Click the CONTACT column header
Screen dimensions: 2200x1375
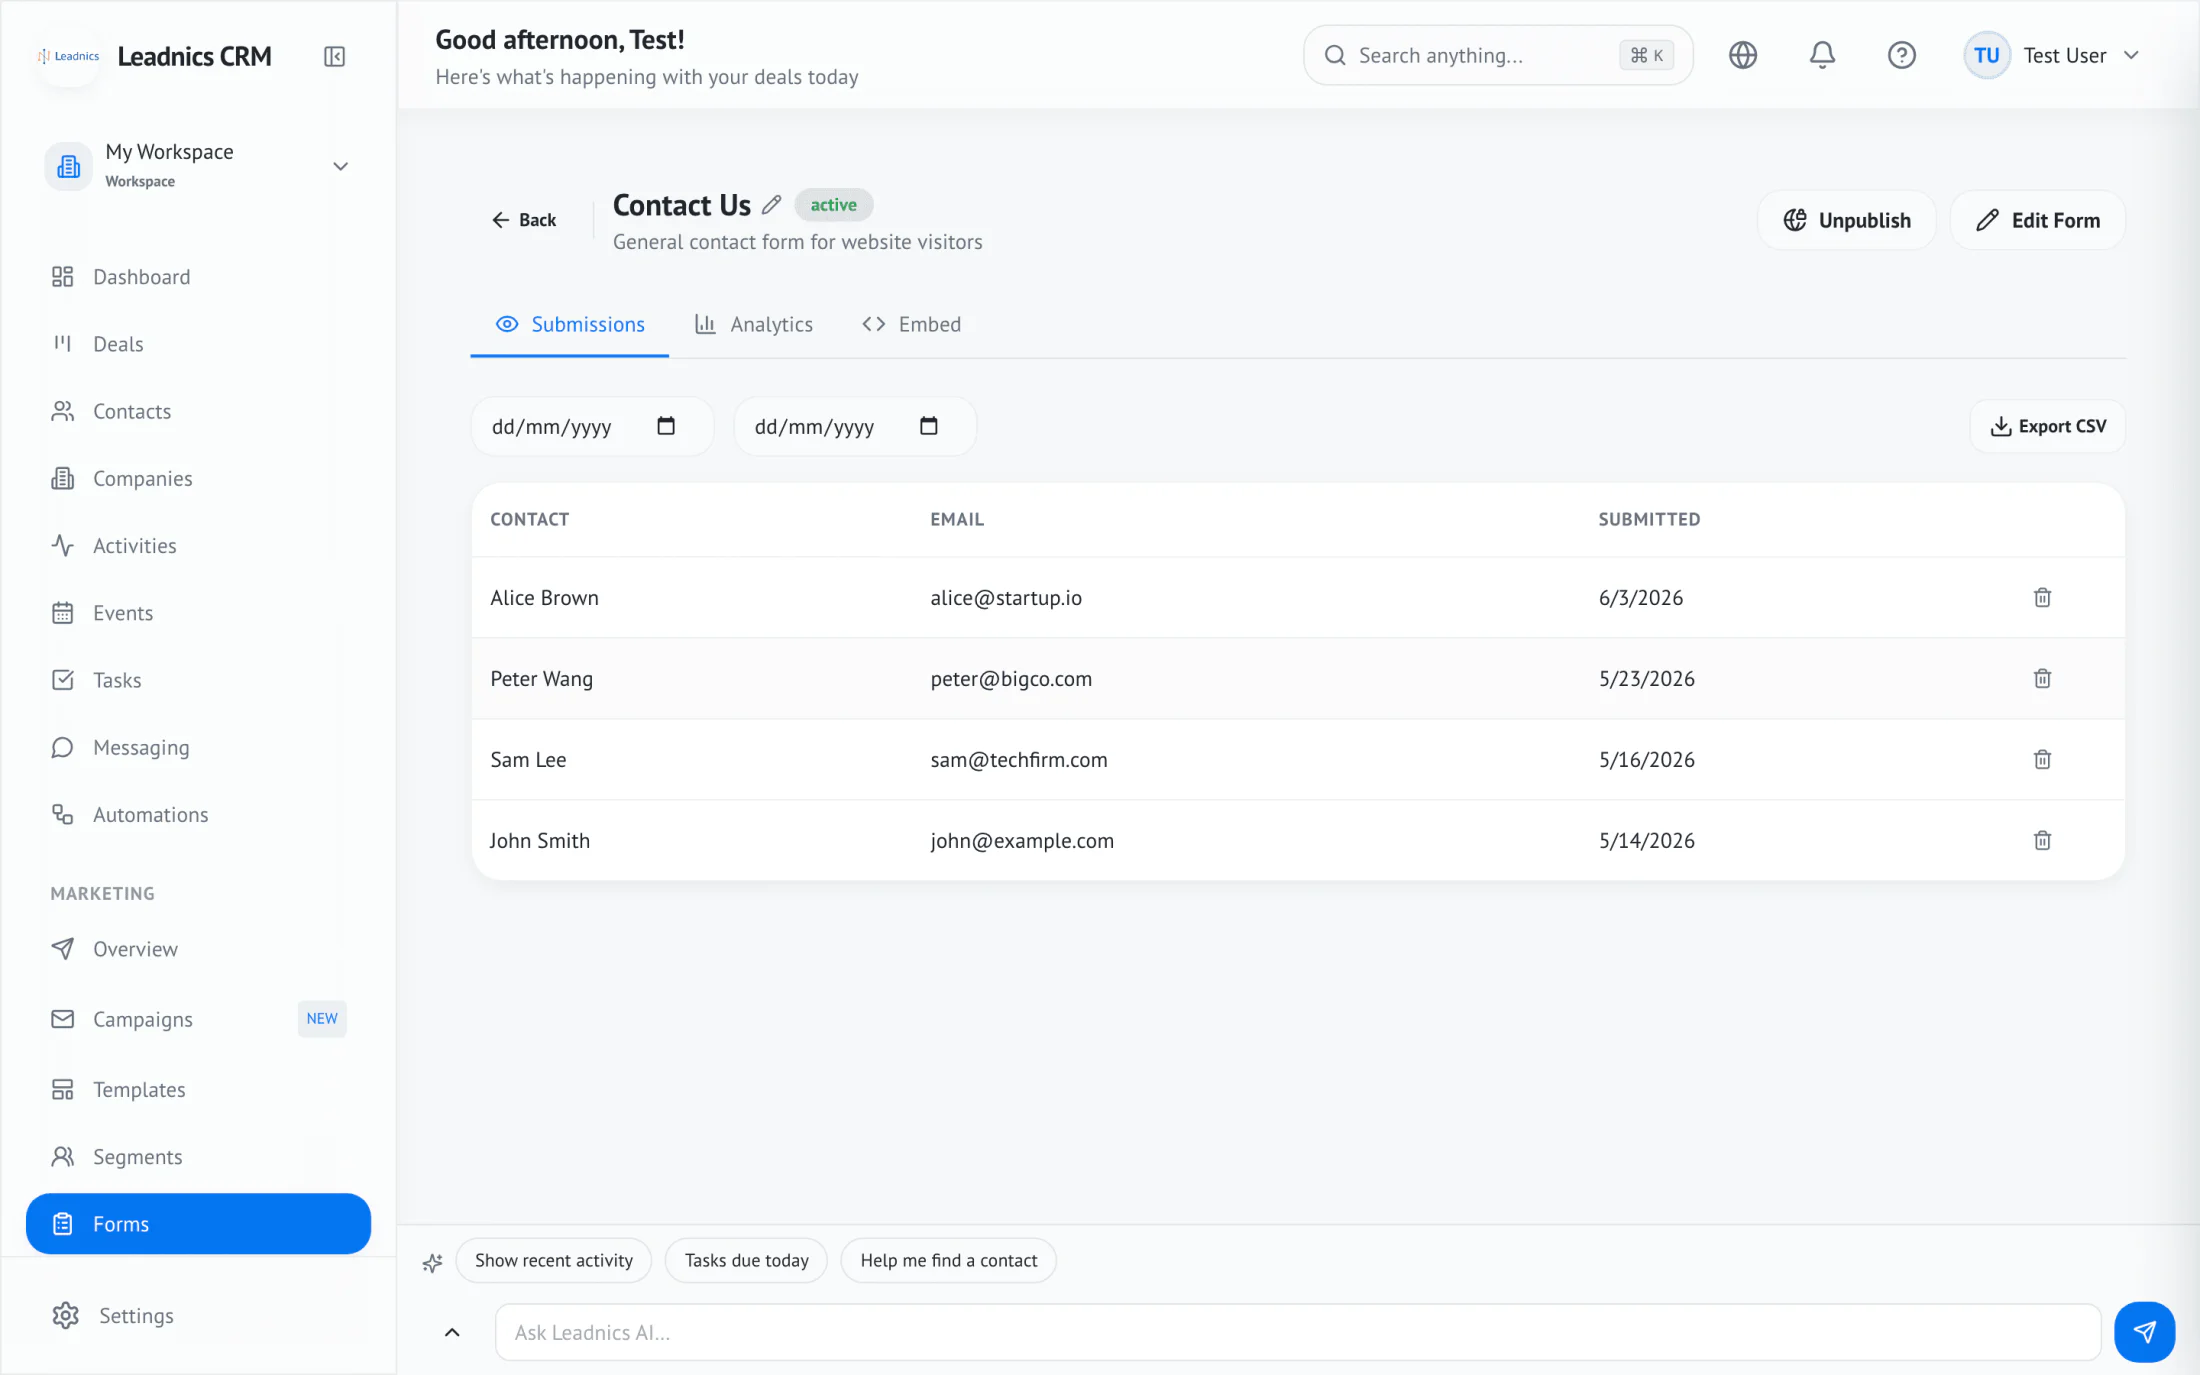[x=529, y=519]
